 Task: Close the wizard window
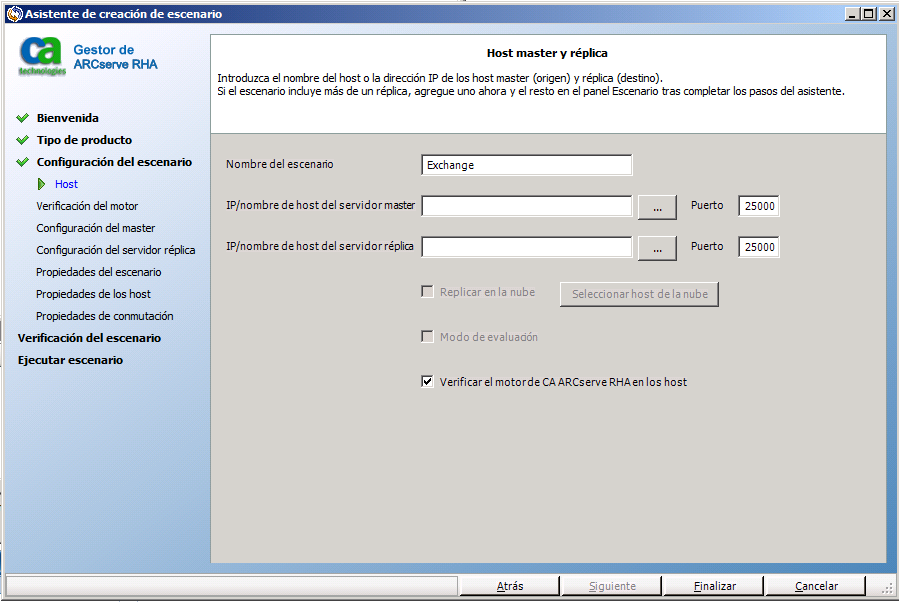tap(886, 14)
